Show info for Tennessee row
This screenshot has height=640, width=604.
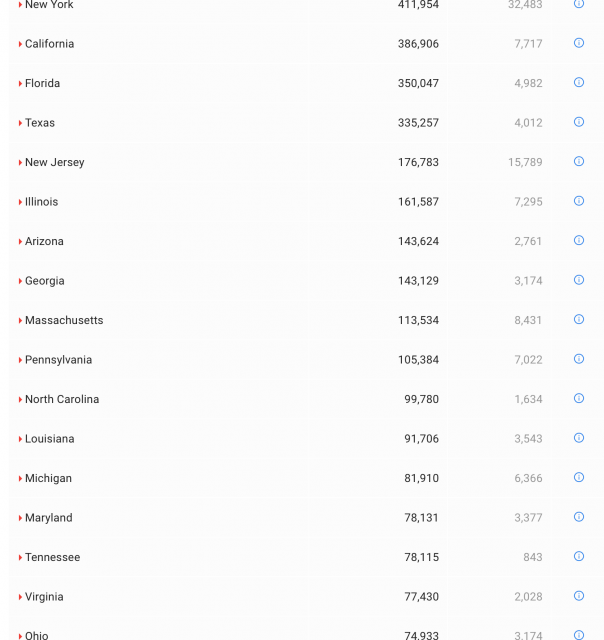(x=578, y=557)
